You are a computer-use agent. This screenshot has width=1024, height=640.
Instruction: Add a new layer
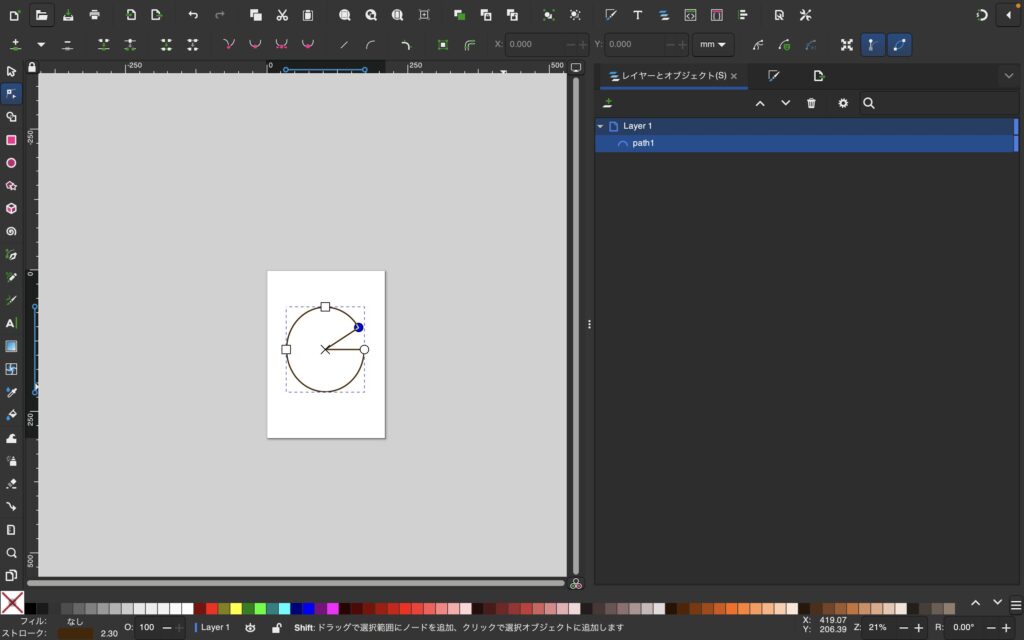[608, 103]
